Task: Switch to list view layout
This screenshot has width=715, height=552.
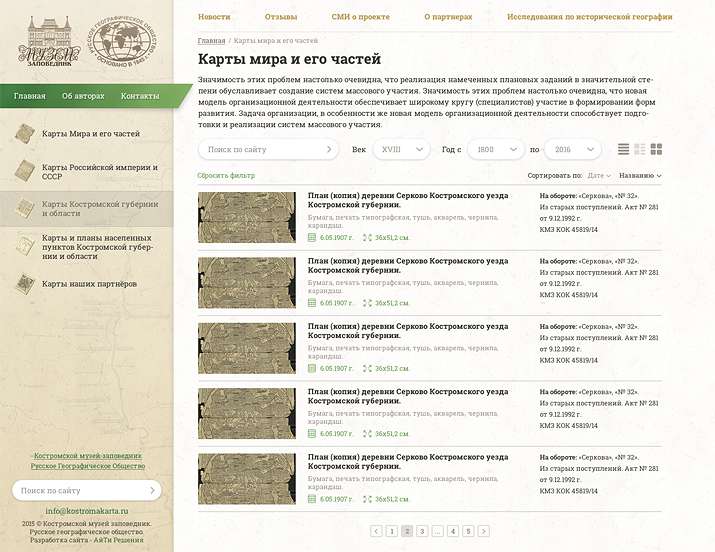Action: point(623,149)
